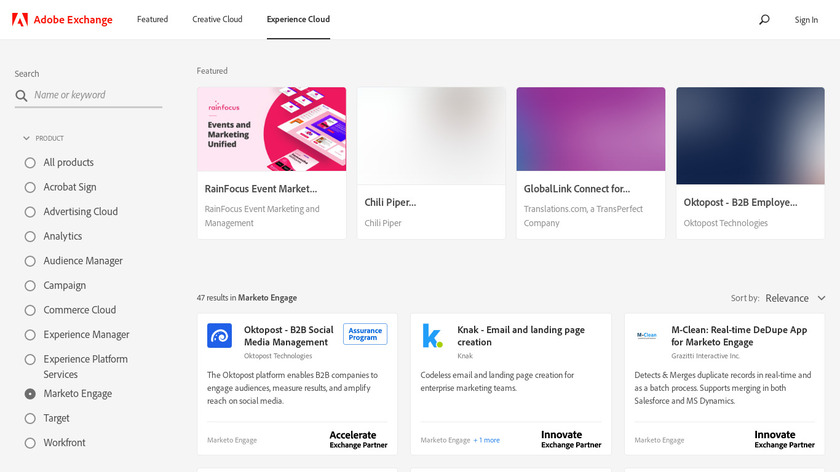Viewport: 840px width, 472px height.
Task: Open the Oktopost B2B Employee featured card image
Action: pyautogui.click(x=750, y=136)
